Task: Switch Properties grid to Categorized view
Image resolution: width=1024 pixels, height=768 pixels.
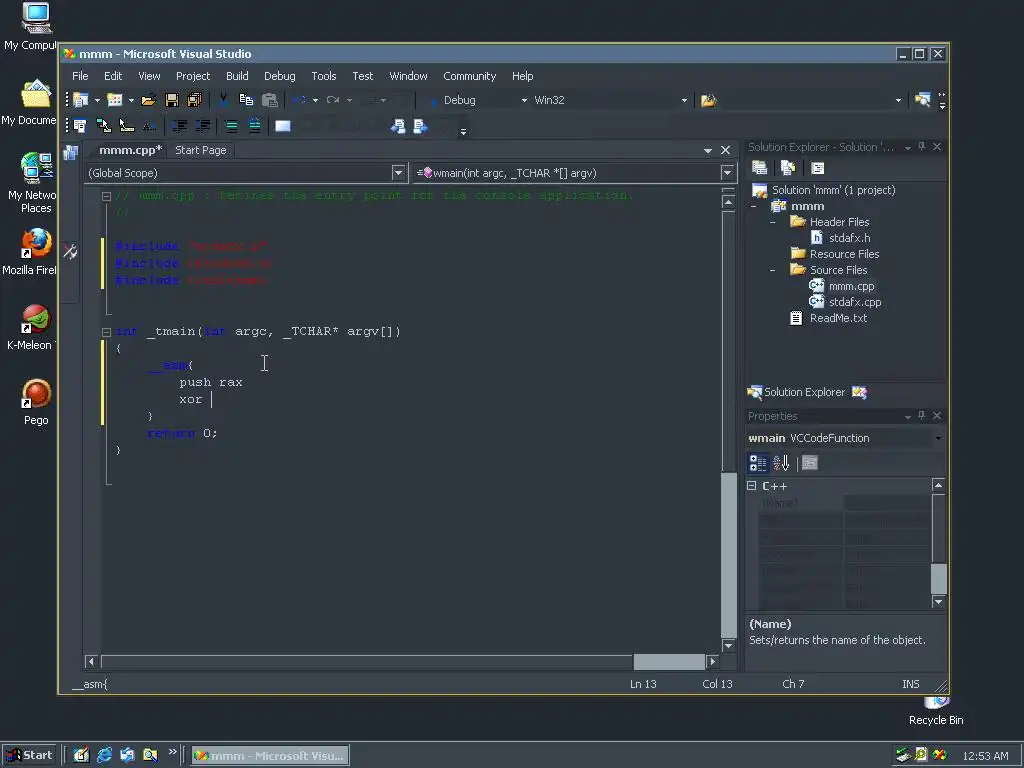Action: pos(758,463)
